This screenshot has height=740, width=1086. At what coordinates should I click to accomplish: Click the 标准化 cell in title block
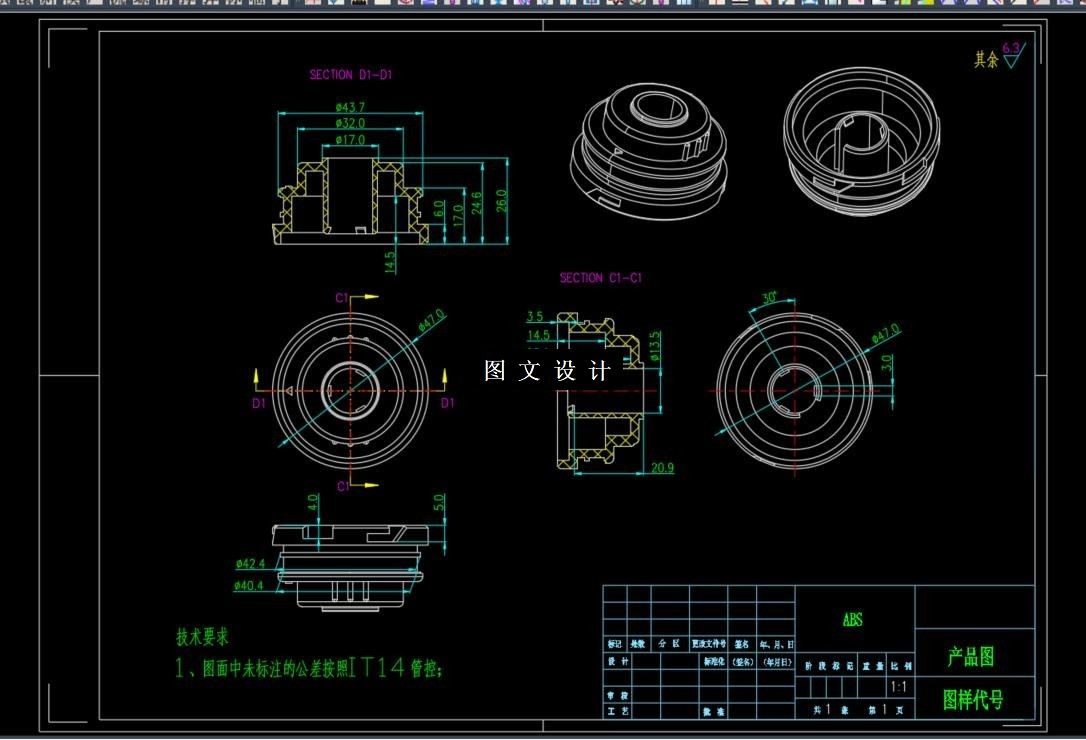pyautogui.click(x=714, y=662)
